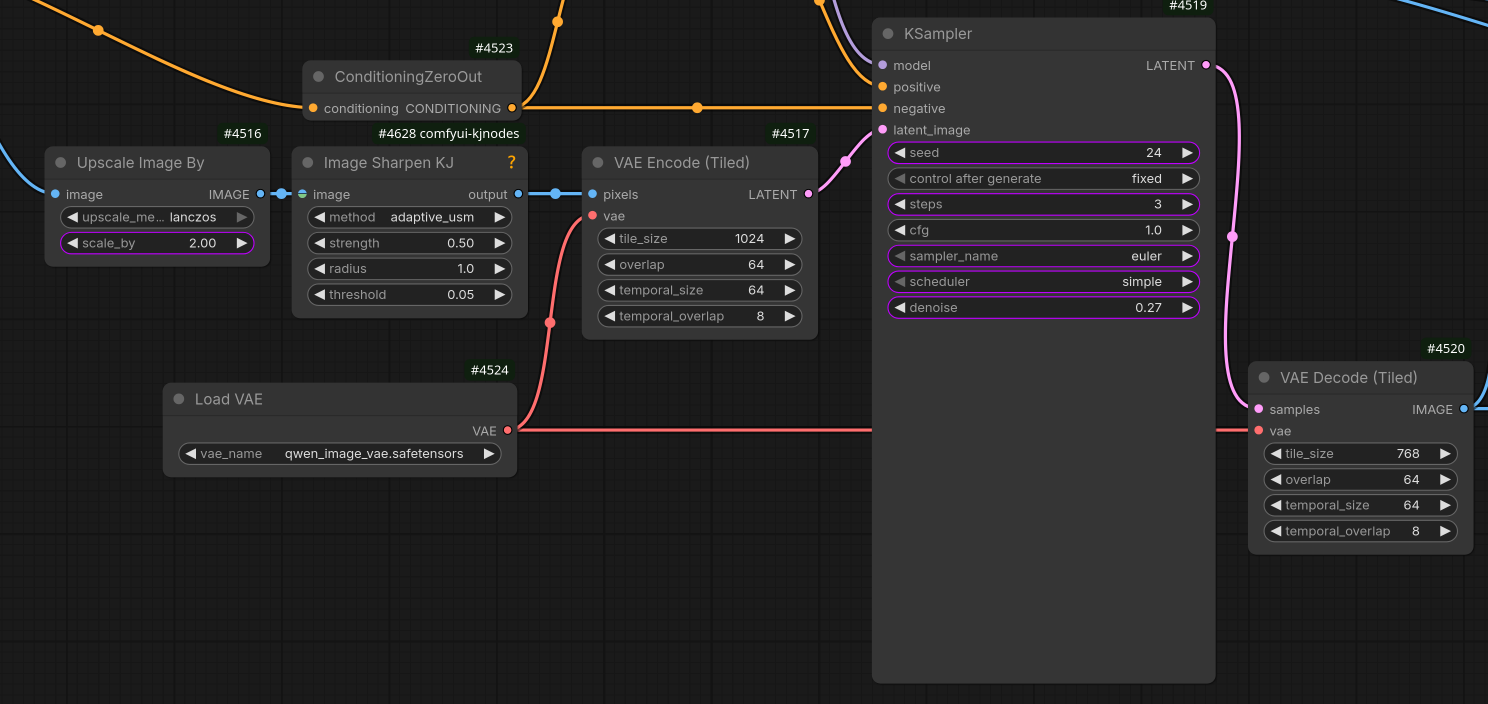Collapse the Load VAE node dot
Image resolution: width=1488 pixels, height=704 pixels.
tap(178, 399)
